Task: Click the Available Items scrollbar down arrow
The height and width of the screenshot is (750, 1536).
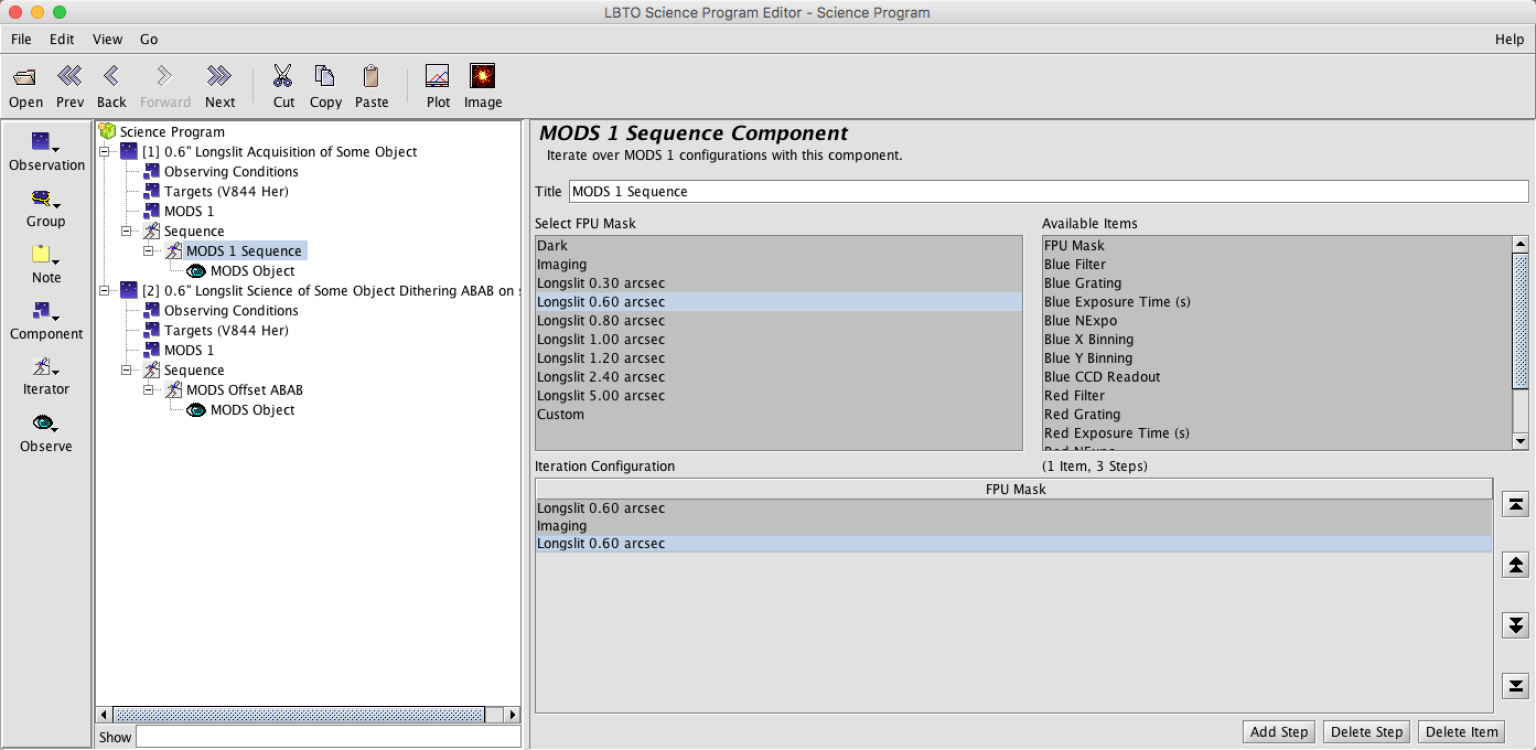Action: point(1520,441)
